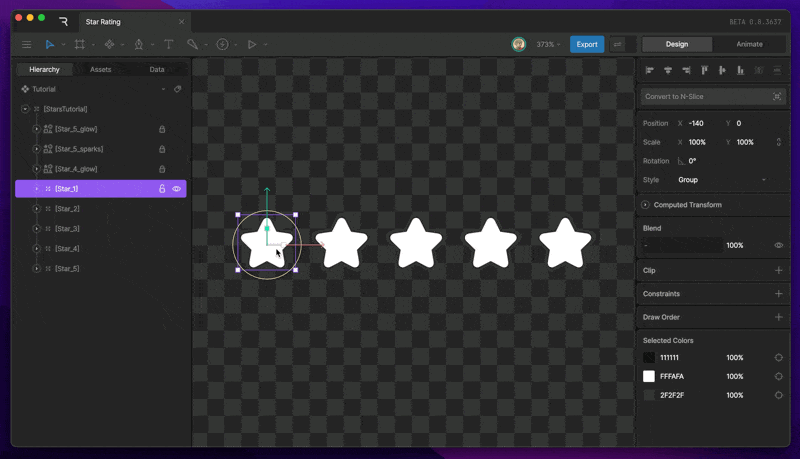Expand the Star_2 node
The height and width of the screenshot is (459, 800).
tap(36, 209)
